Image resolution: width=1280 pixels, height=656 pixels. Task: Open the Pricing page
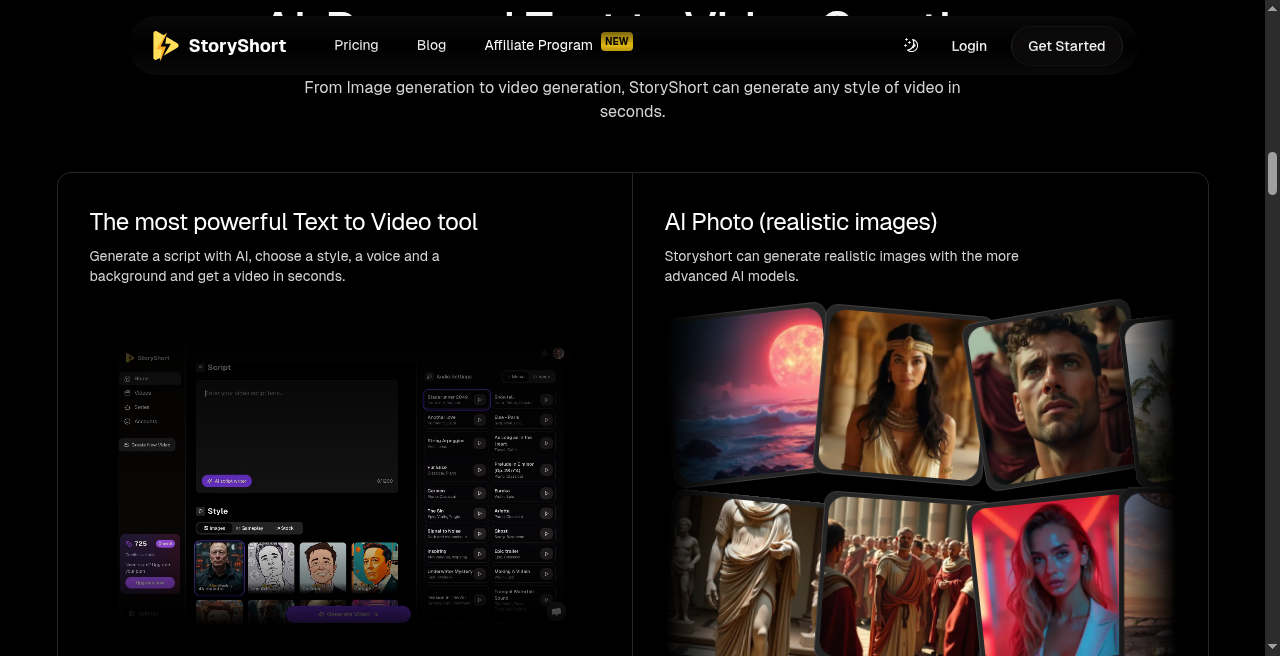[x=356, y=45]
